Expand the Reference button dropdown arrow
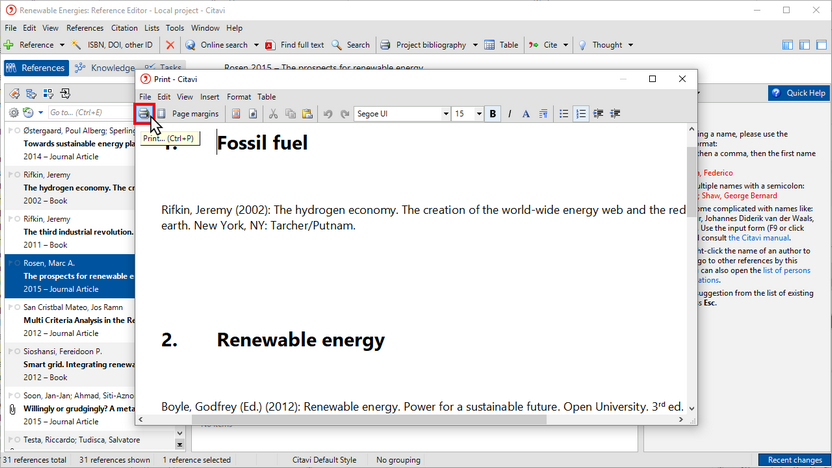The height and width of the screenshot is (468, 832). click(x=62, y=45)
